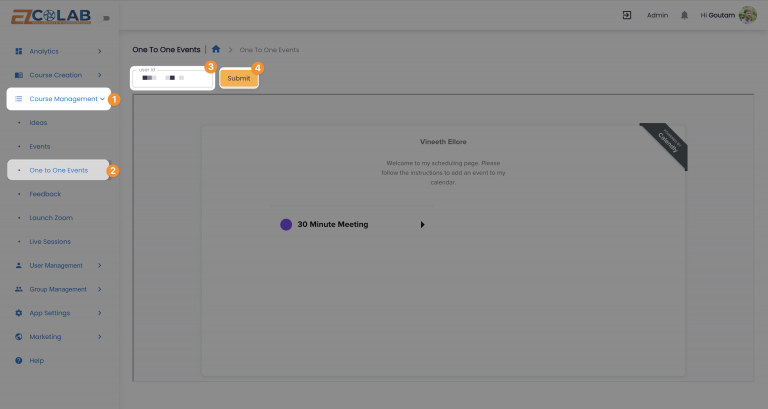Click the App Settings gear icon
768x409 pixels.
pos(19,313)
